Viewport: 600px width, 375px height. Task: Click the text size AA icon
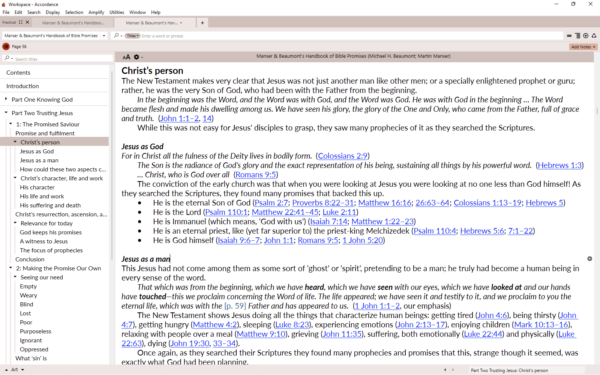[x=126, y=57]
